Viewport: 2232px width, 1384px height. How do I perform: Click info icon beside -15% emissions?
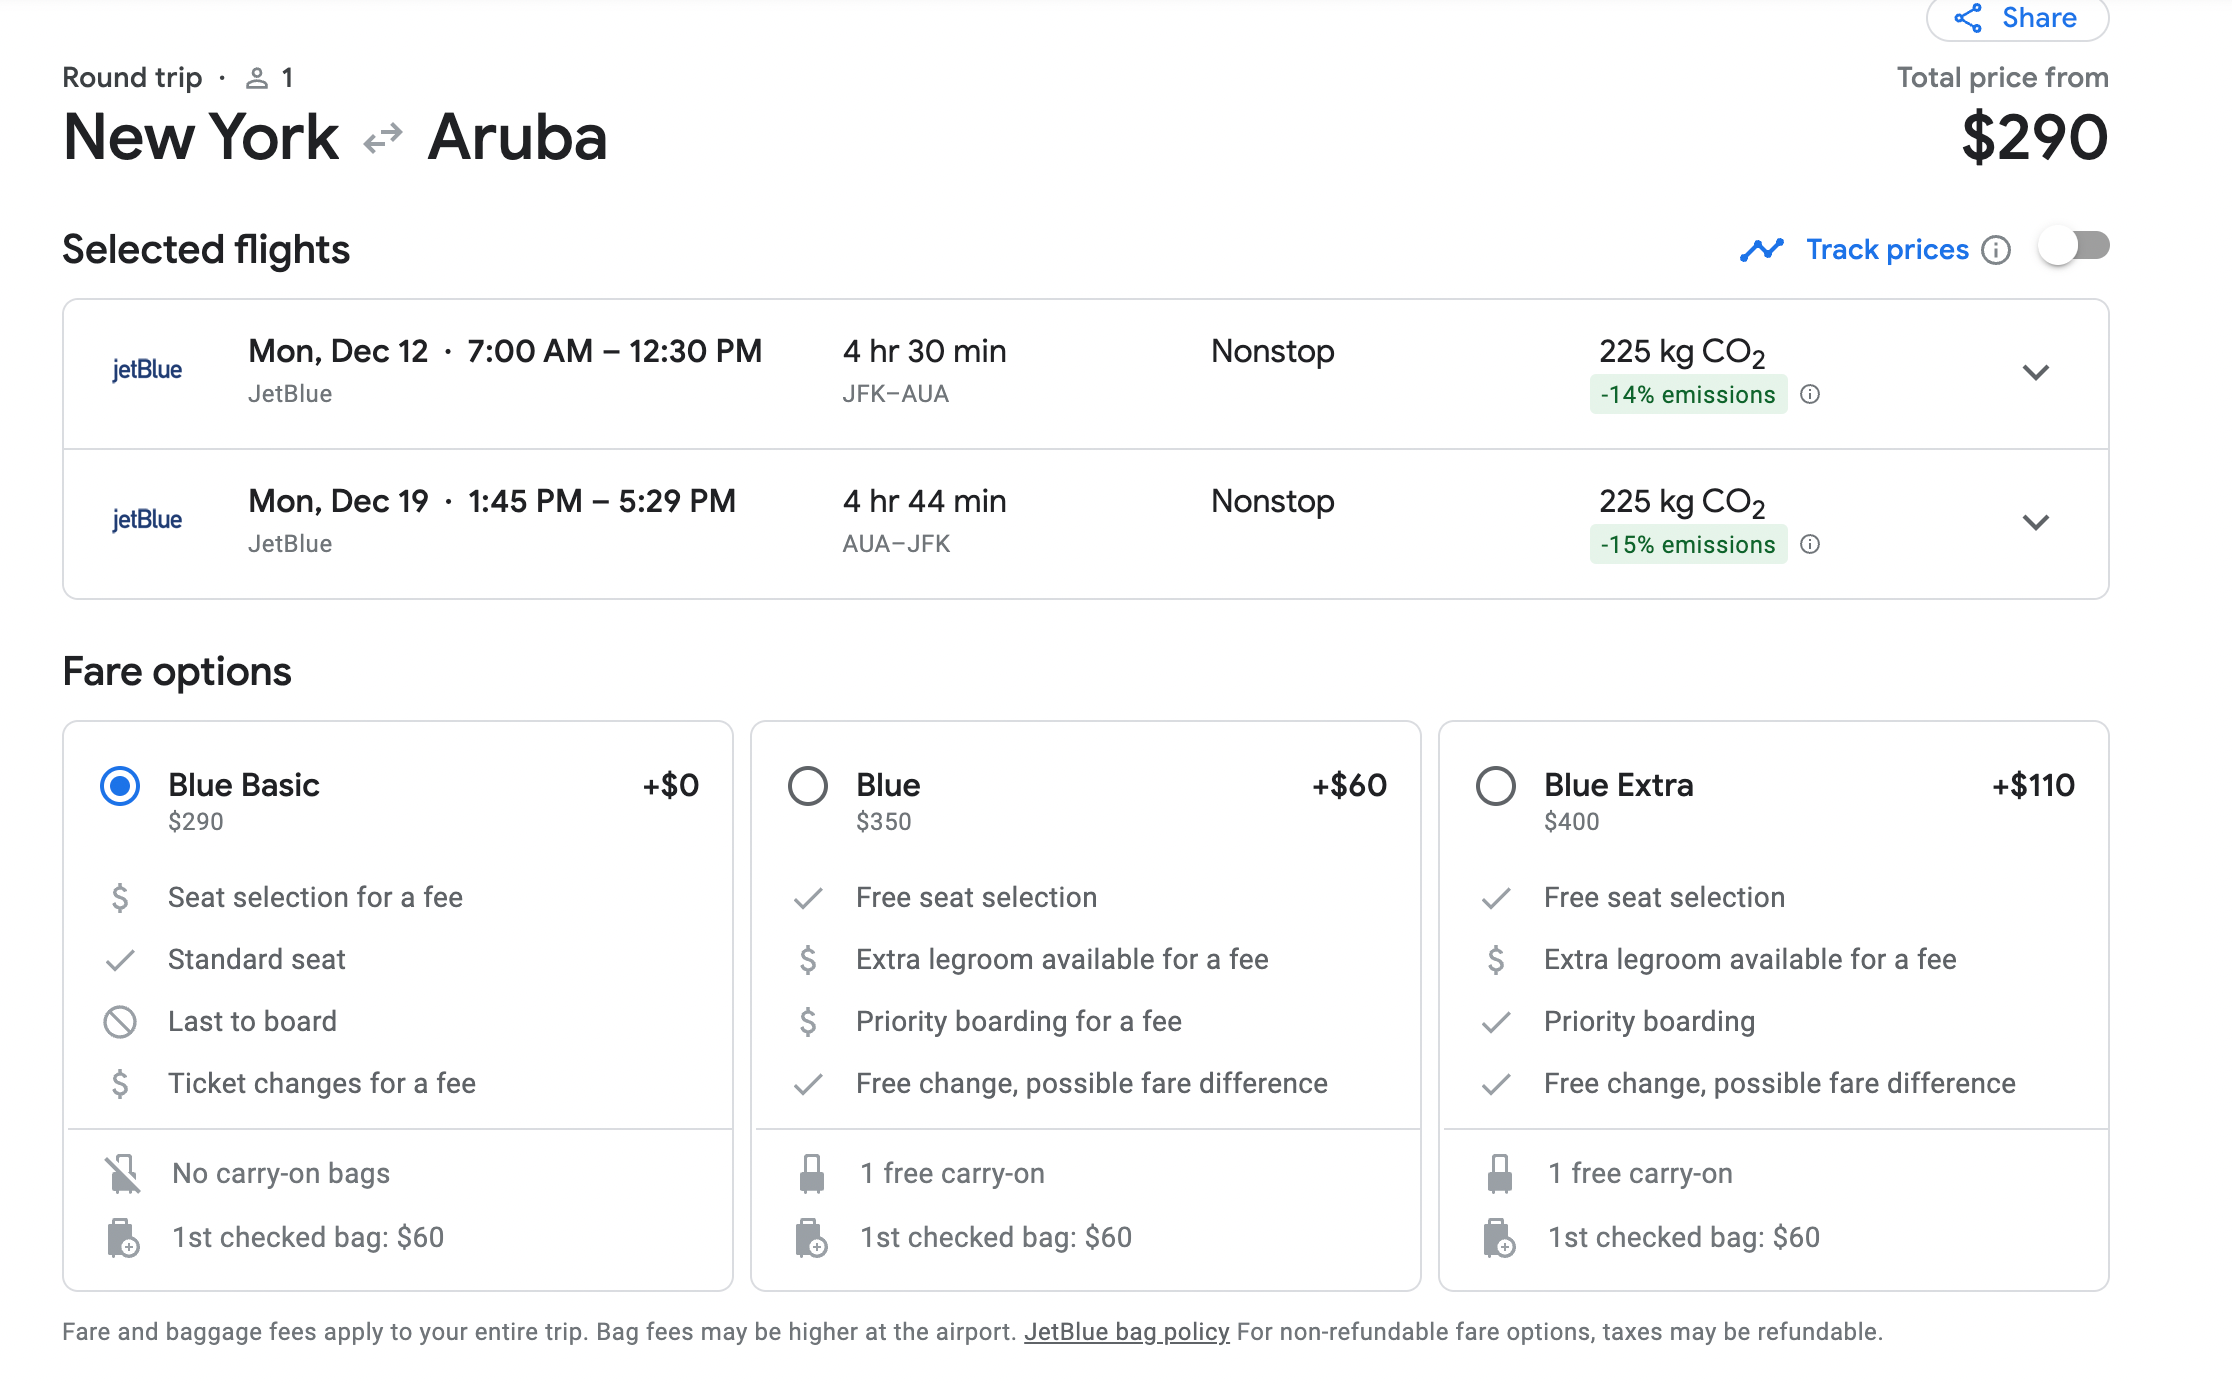pyautogui.click(x=1810, y=544)
